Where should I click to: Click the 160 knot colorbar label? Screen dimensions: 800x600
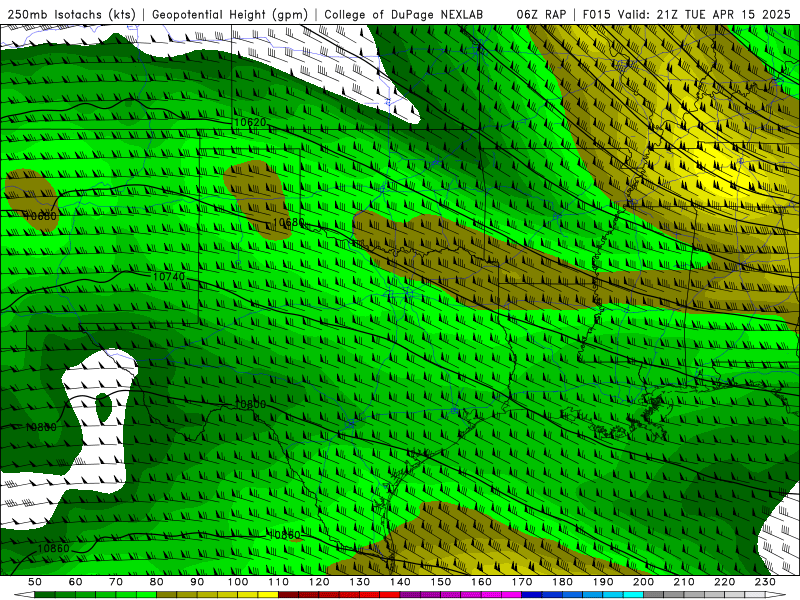481,582
